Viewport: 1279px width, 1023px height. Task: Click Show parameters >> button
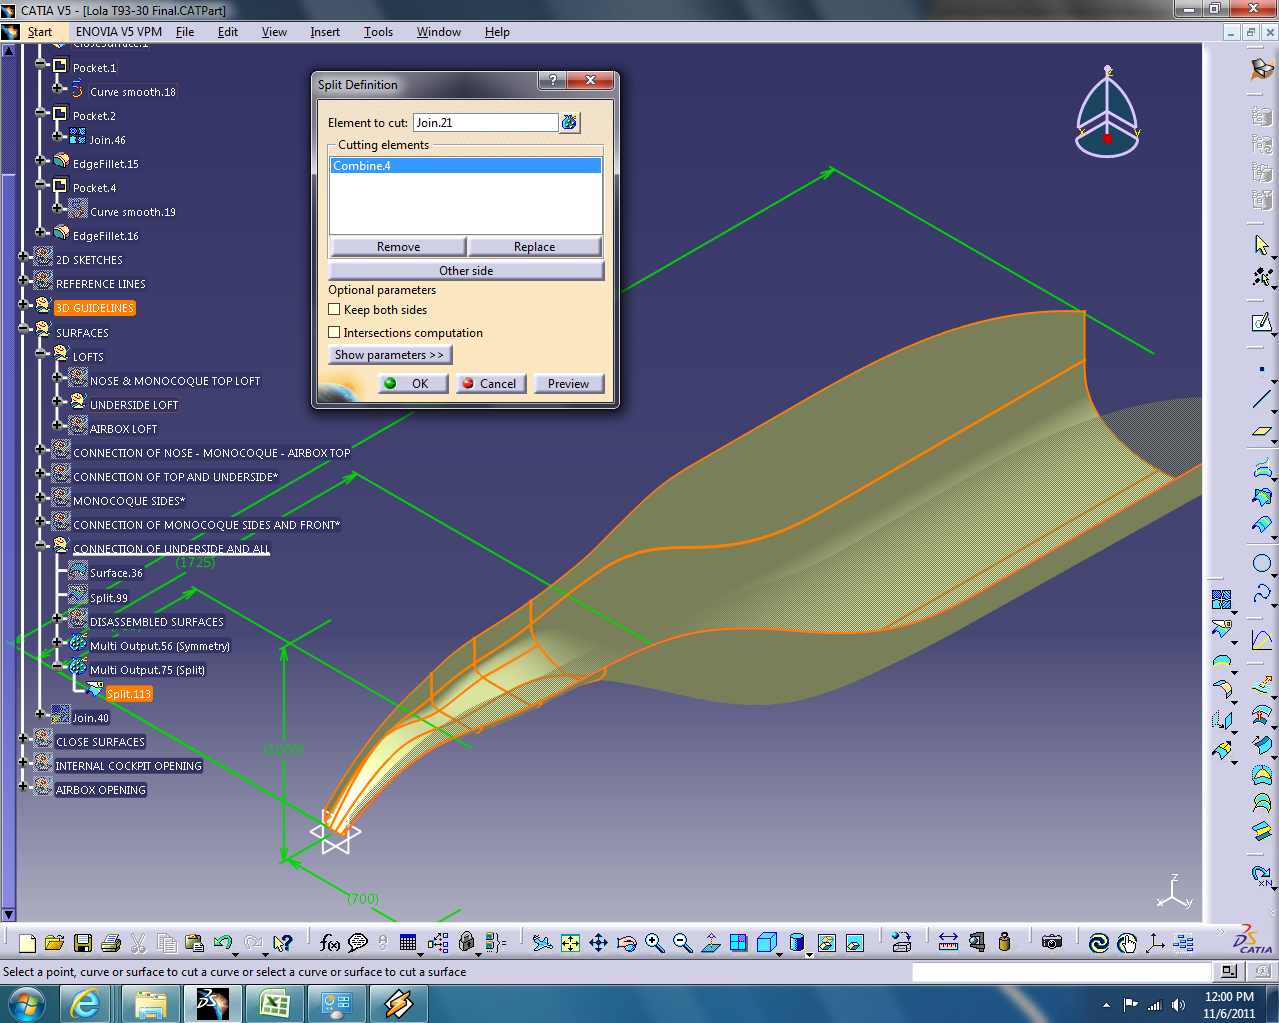[x=390, y=355]
